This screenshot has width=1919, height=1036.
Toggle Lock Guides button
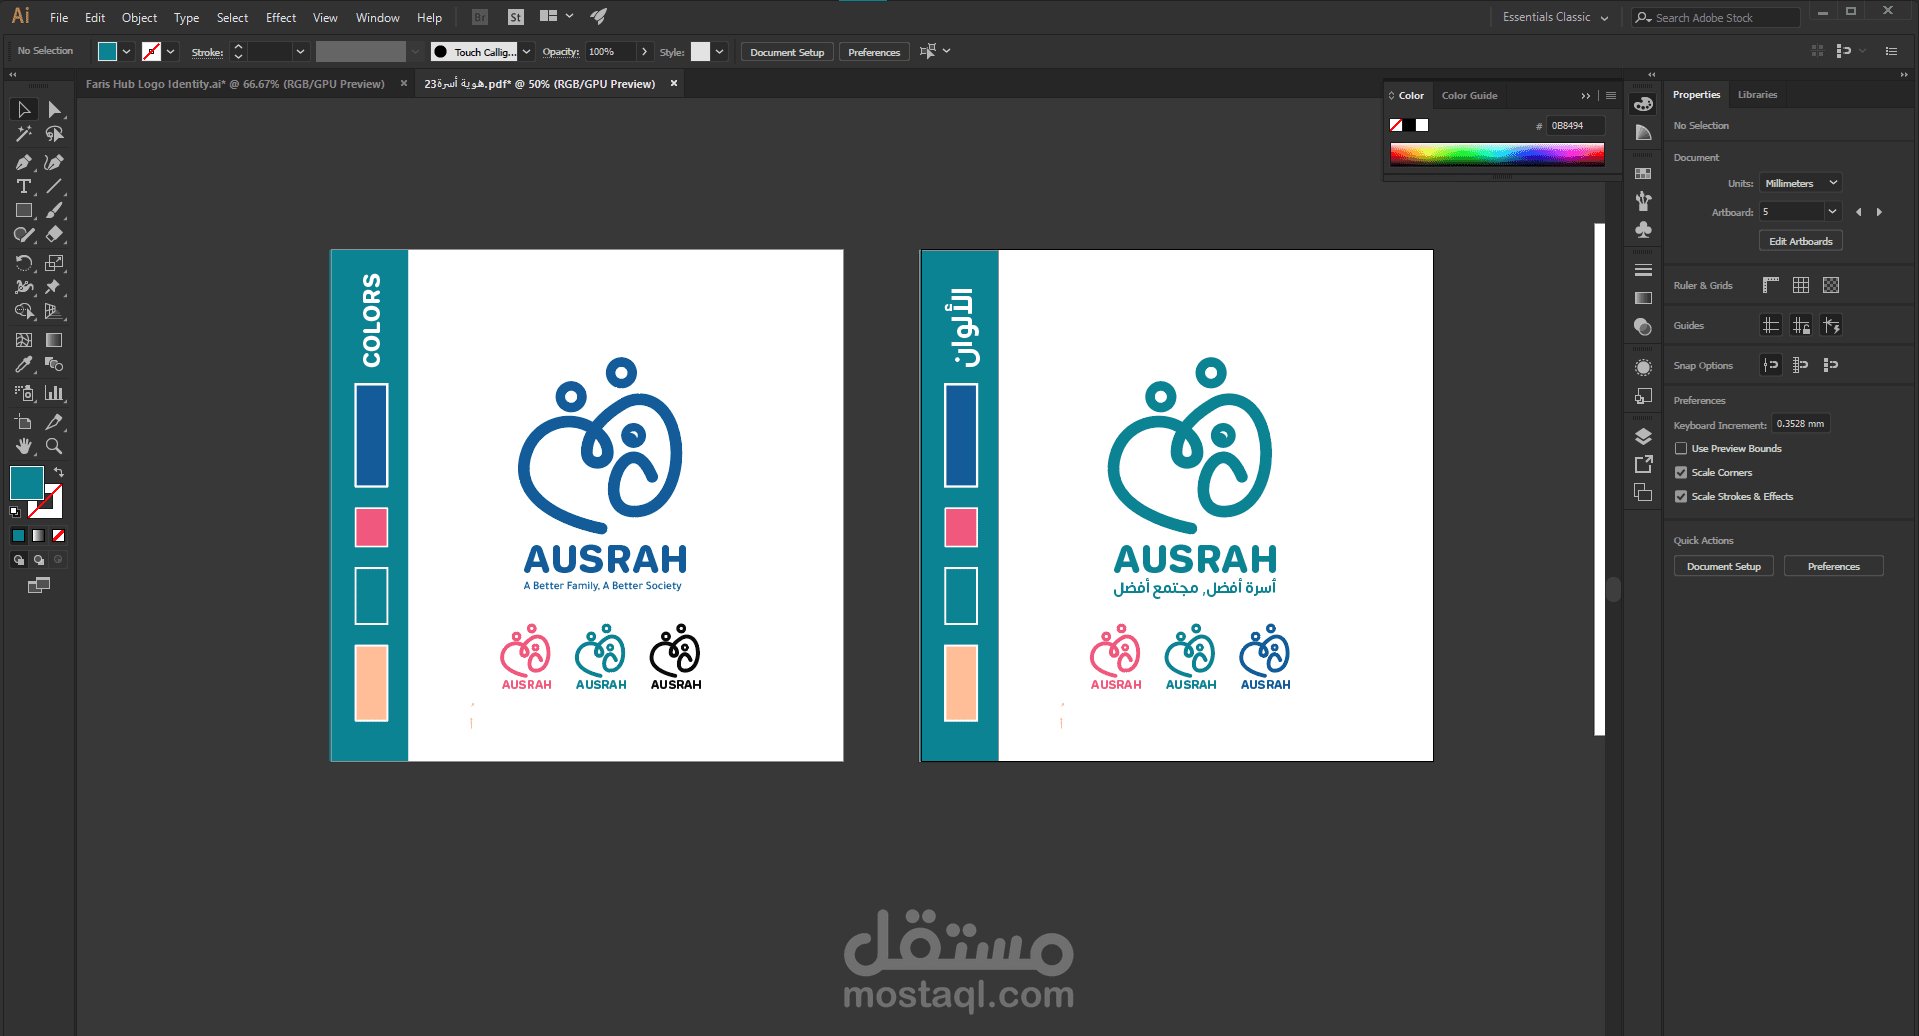(1801, 325)
